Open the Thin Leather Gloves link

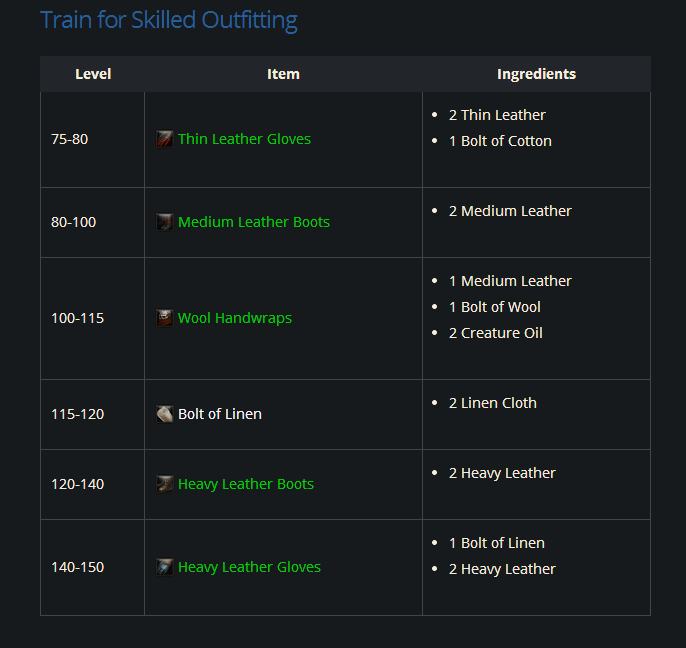244,139
